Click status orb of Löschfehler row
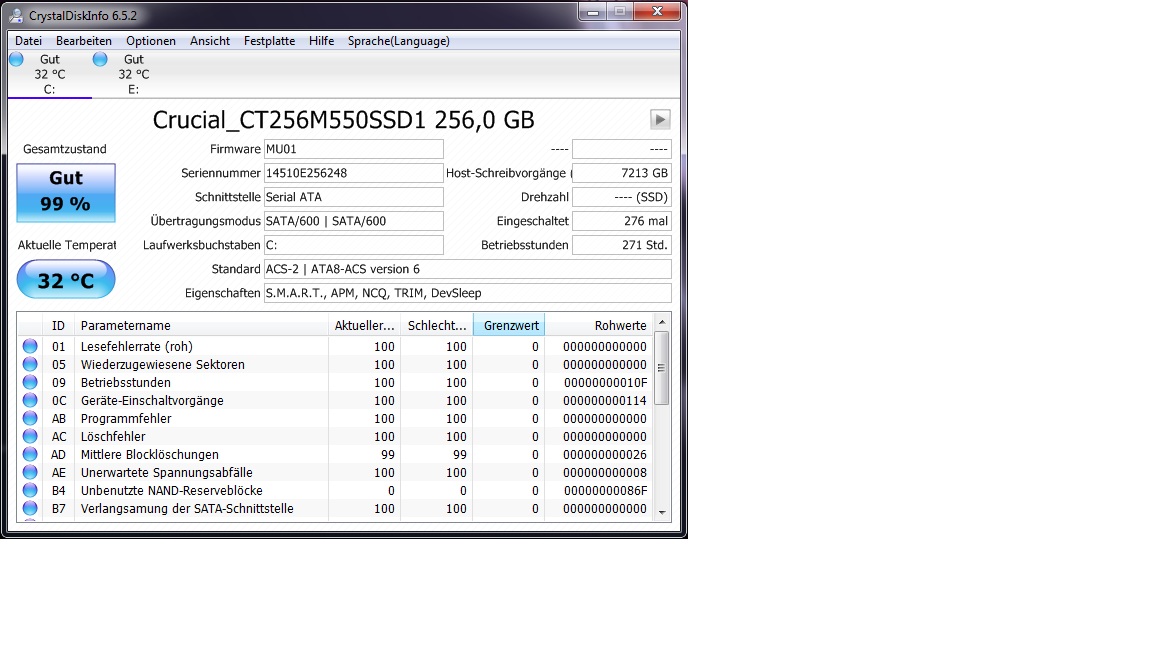The height and width of the screenshot is (648, 1152). 30,436
